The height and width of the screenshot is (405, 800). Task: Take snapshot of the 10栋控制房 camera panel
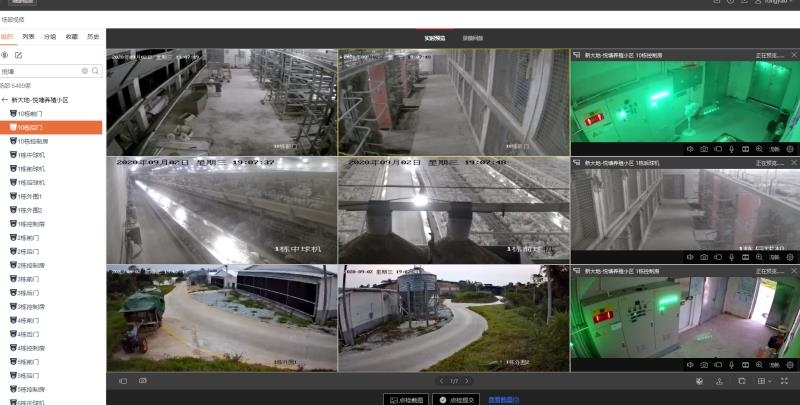tap(704, 149)
